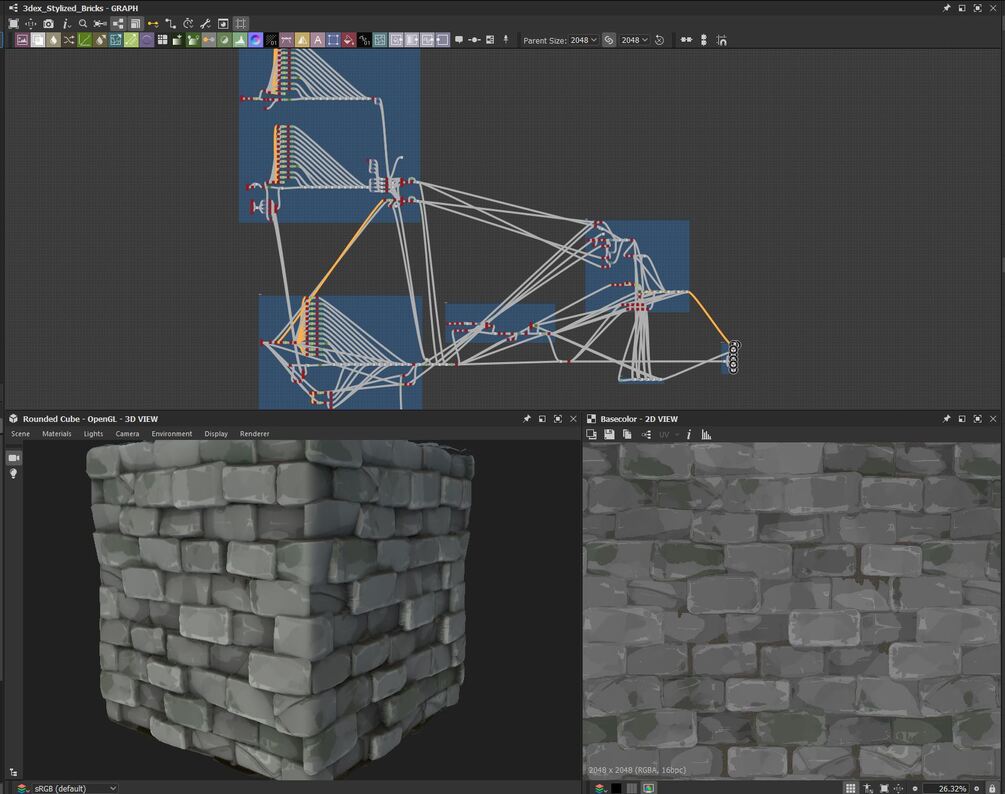Add a comment to the graph
The height and width of the screenshot is (794, 1005).
(459, 40)
